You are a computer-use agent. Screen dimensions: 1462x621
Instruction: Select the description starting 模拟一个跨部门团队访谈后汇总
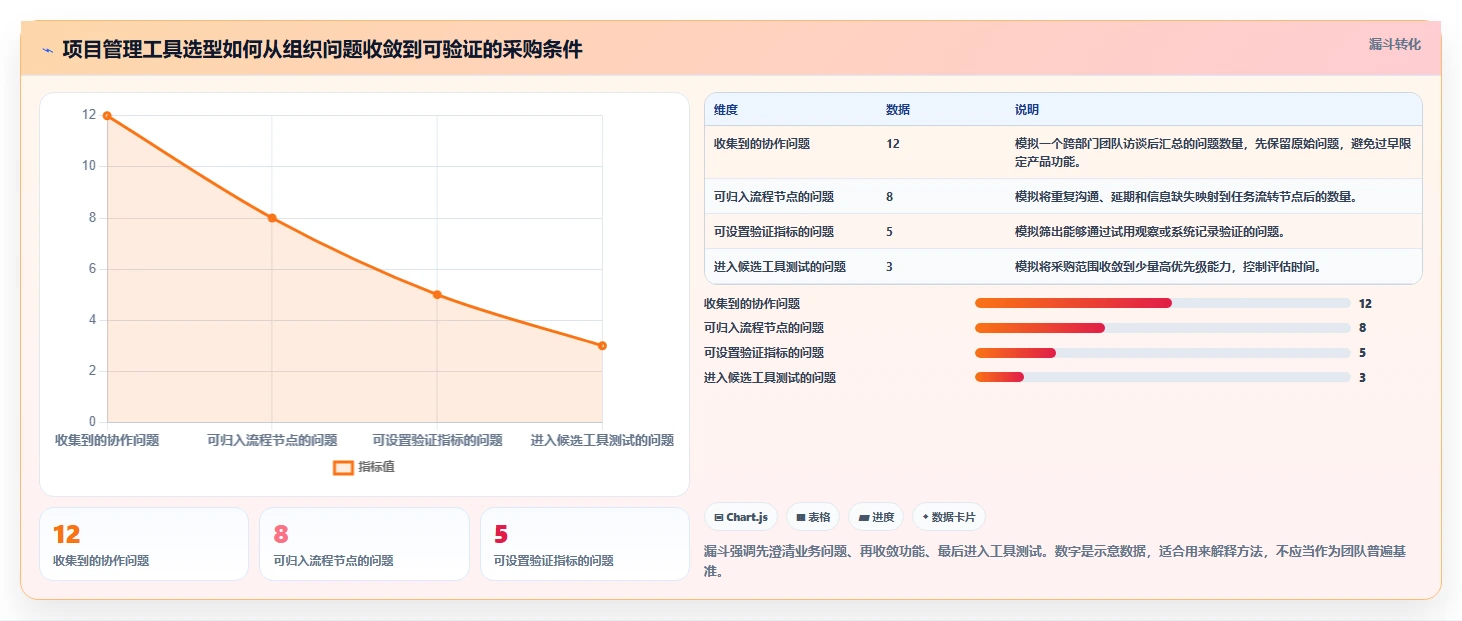click(x=1213, y=152)
